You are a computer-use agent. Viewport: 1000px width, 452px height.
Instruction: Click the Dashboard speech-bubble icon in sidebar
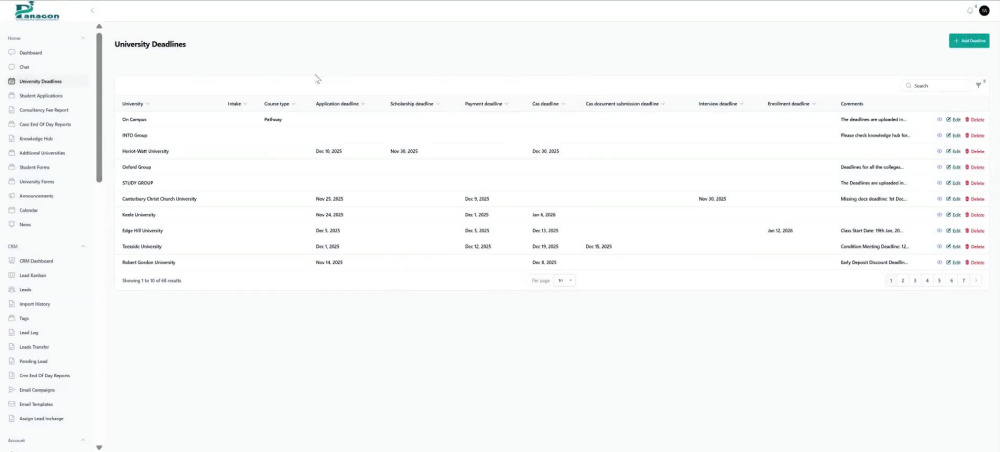point(11,53)
